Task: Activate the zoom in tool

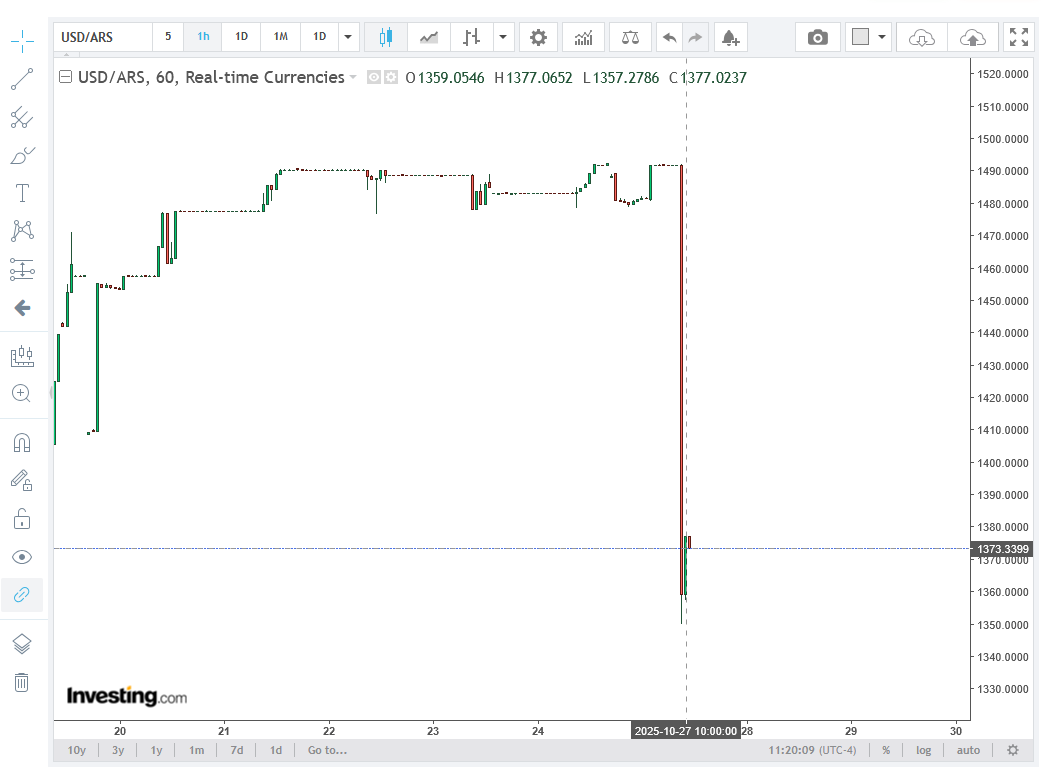Action: coord(22,394)
